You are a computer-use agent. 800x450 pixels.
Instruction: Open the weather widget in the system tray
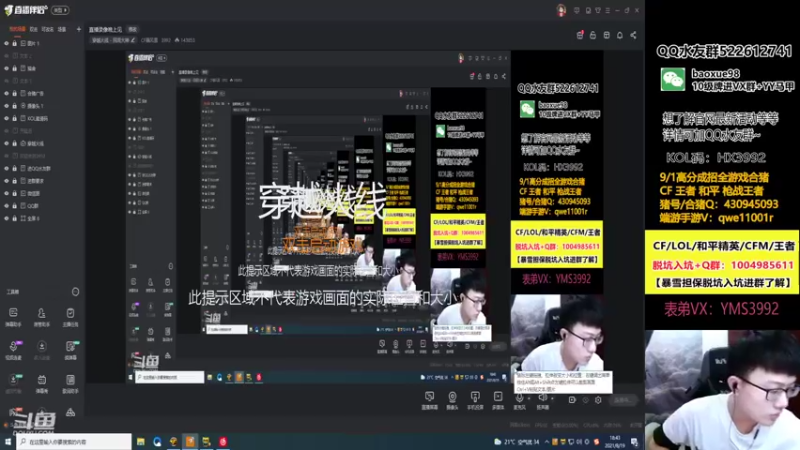coord(516,442)
